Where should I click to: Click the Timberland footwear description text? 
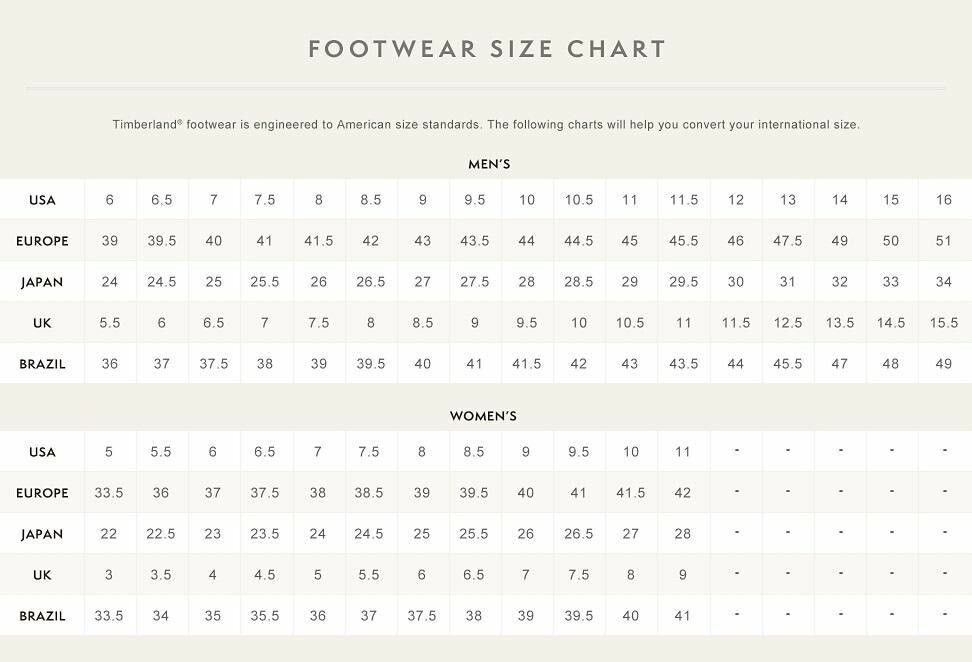point(486,125)
